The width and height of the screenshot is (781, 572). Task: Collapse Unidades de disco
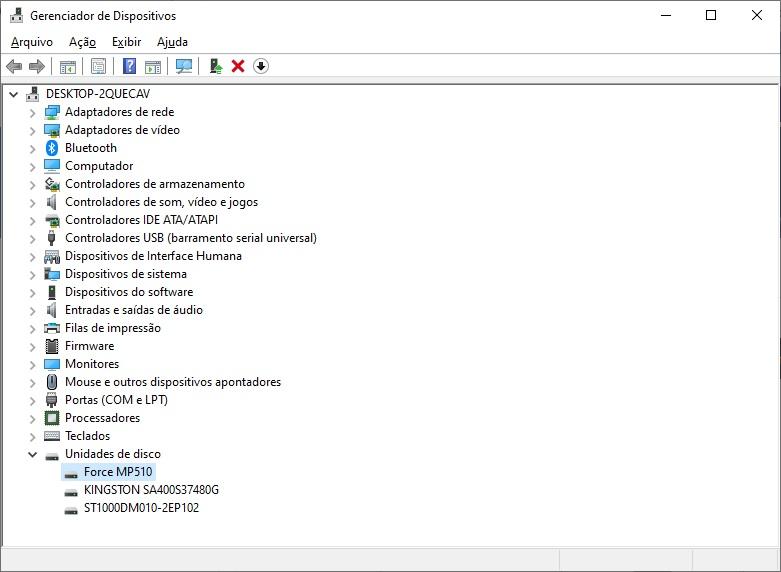click(x=33, y=454)
